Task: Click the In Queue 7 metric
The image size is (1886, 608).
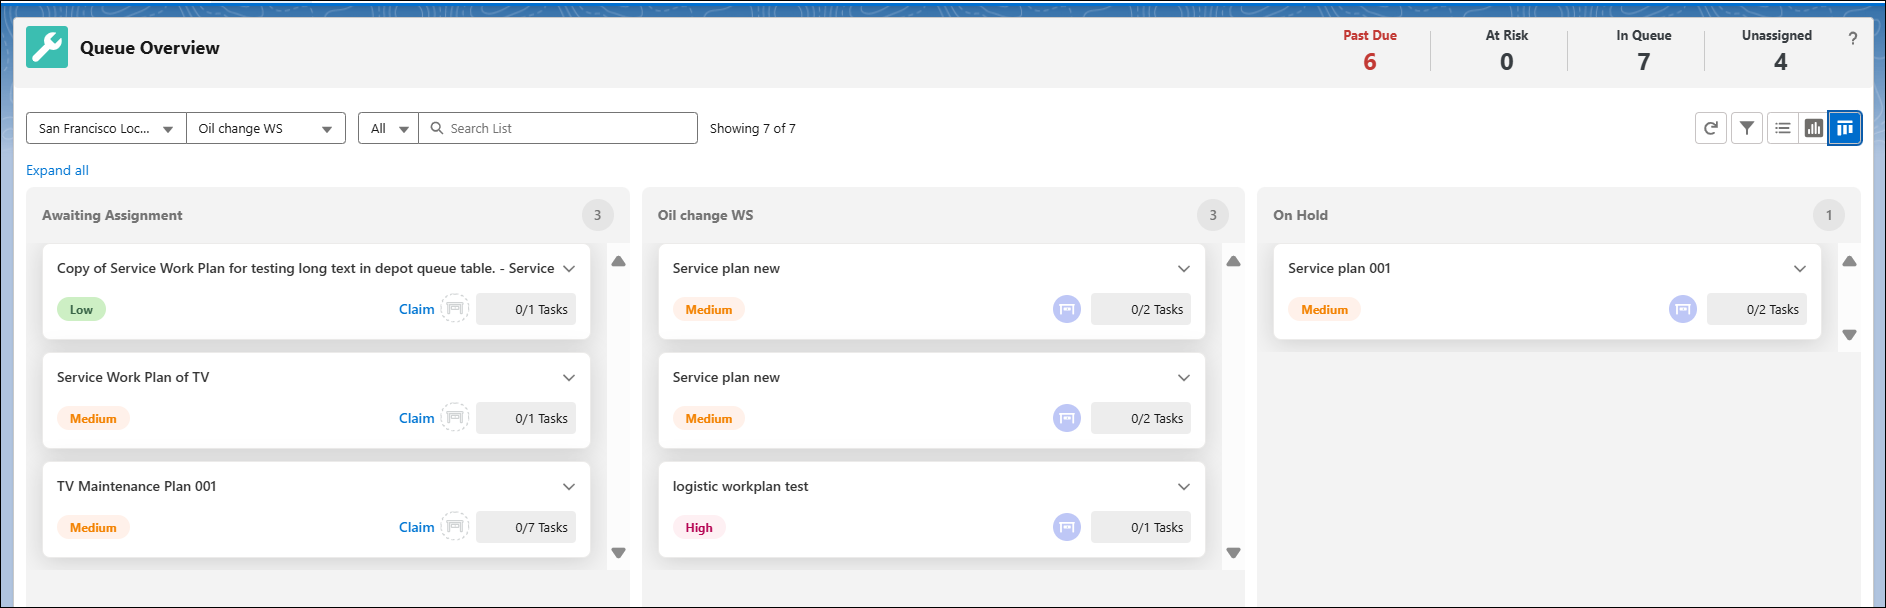Action: tap(1644, 50)
